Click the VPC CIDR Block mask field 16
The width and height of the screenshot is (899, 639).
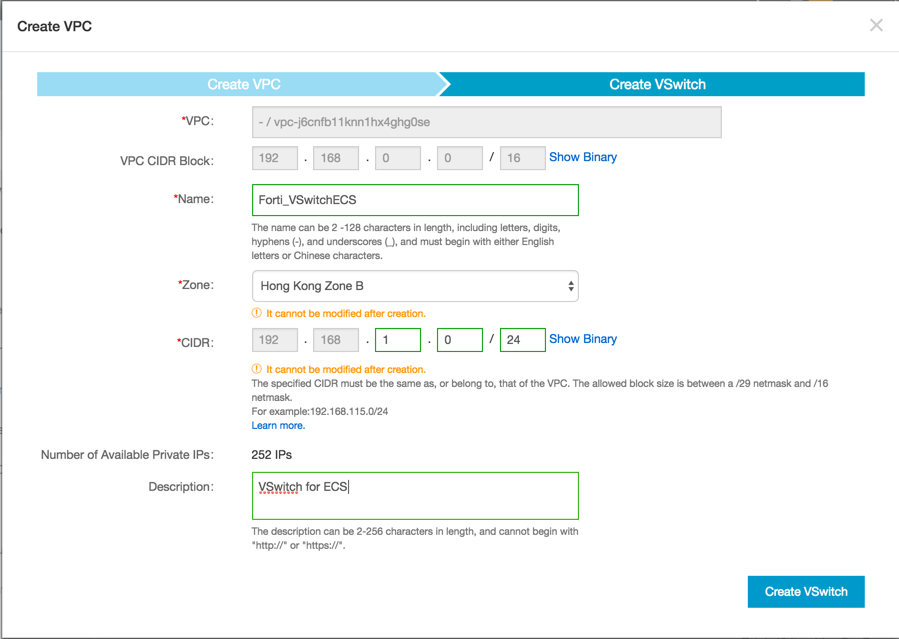(x=522, y=158)
